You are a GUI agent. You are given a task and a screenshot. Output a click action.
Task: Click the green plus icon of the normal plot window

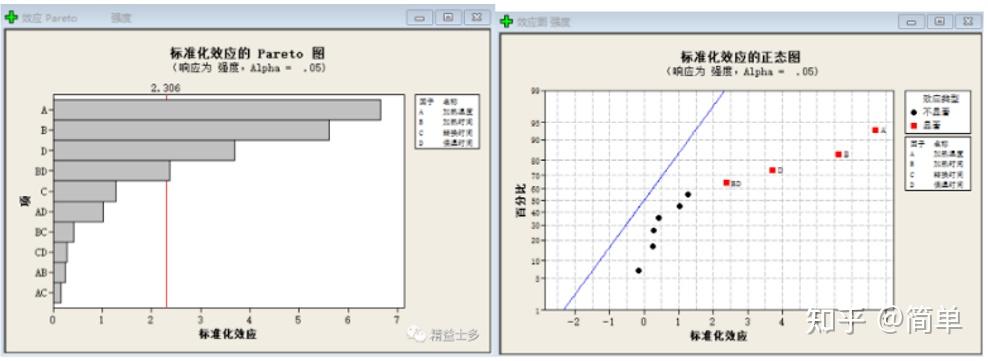coord(506,21)
